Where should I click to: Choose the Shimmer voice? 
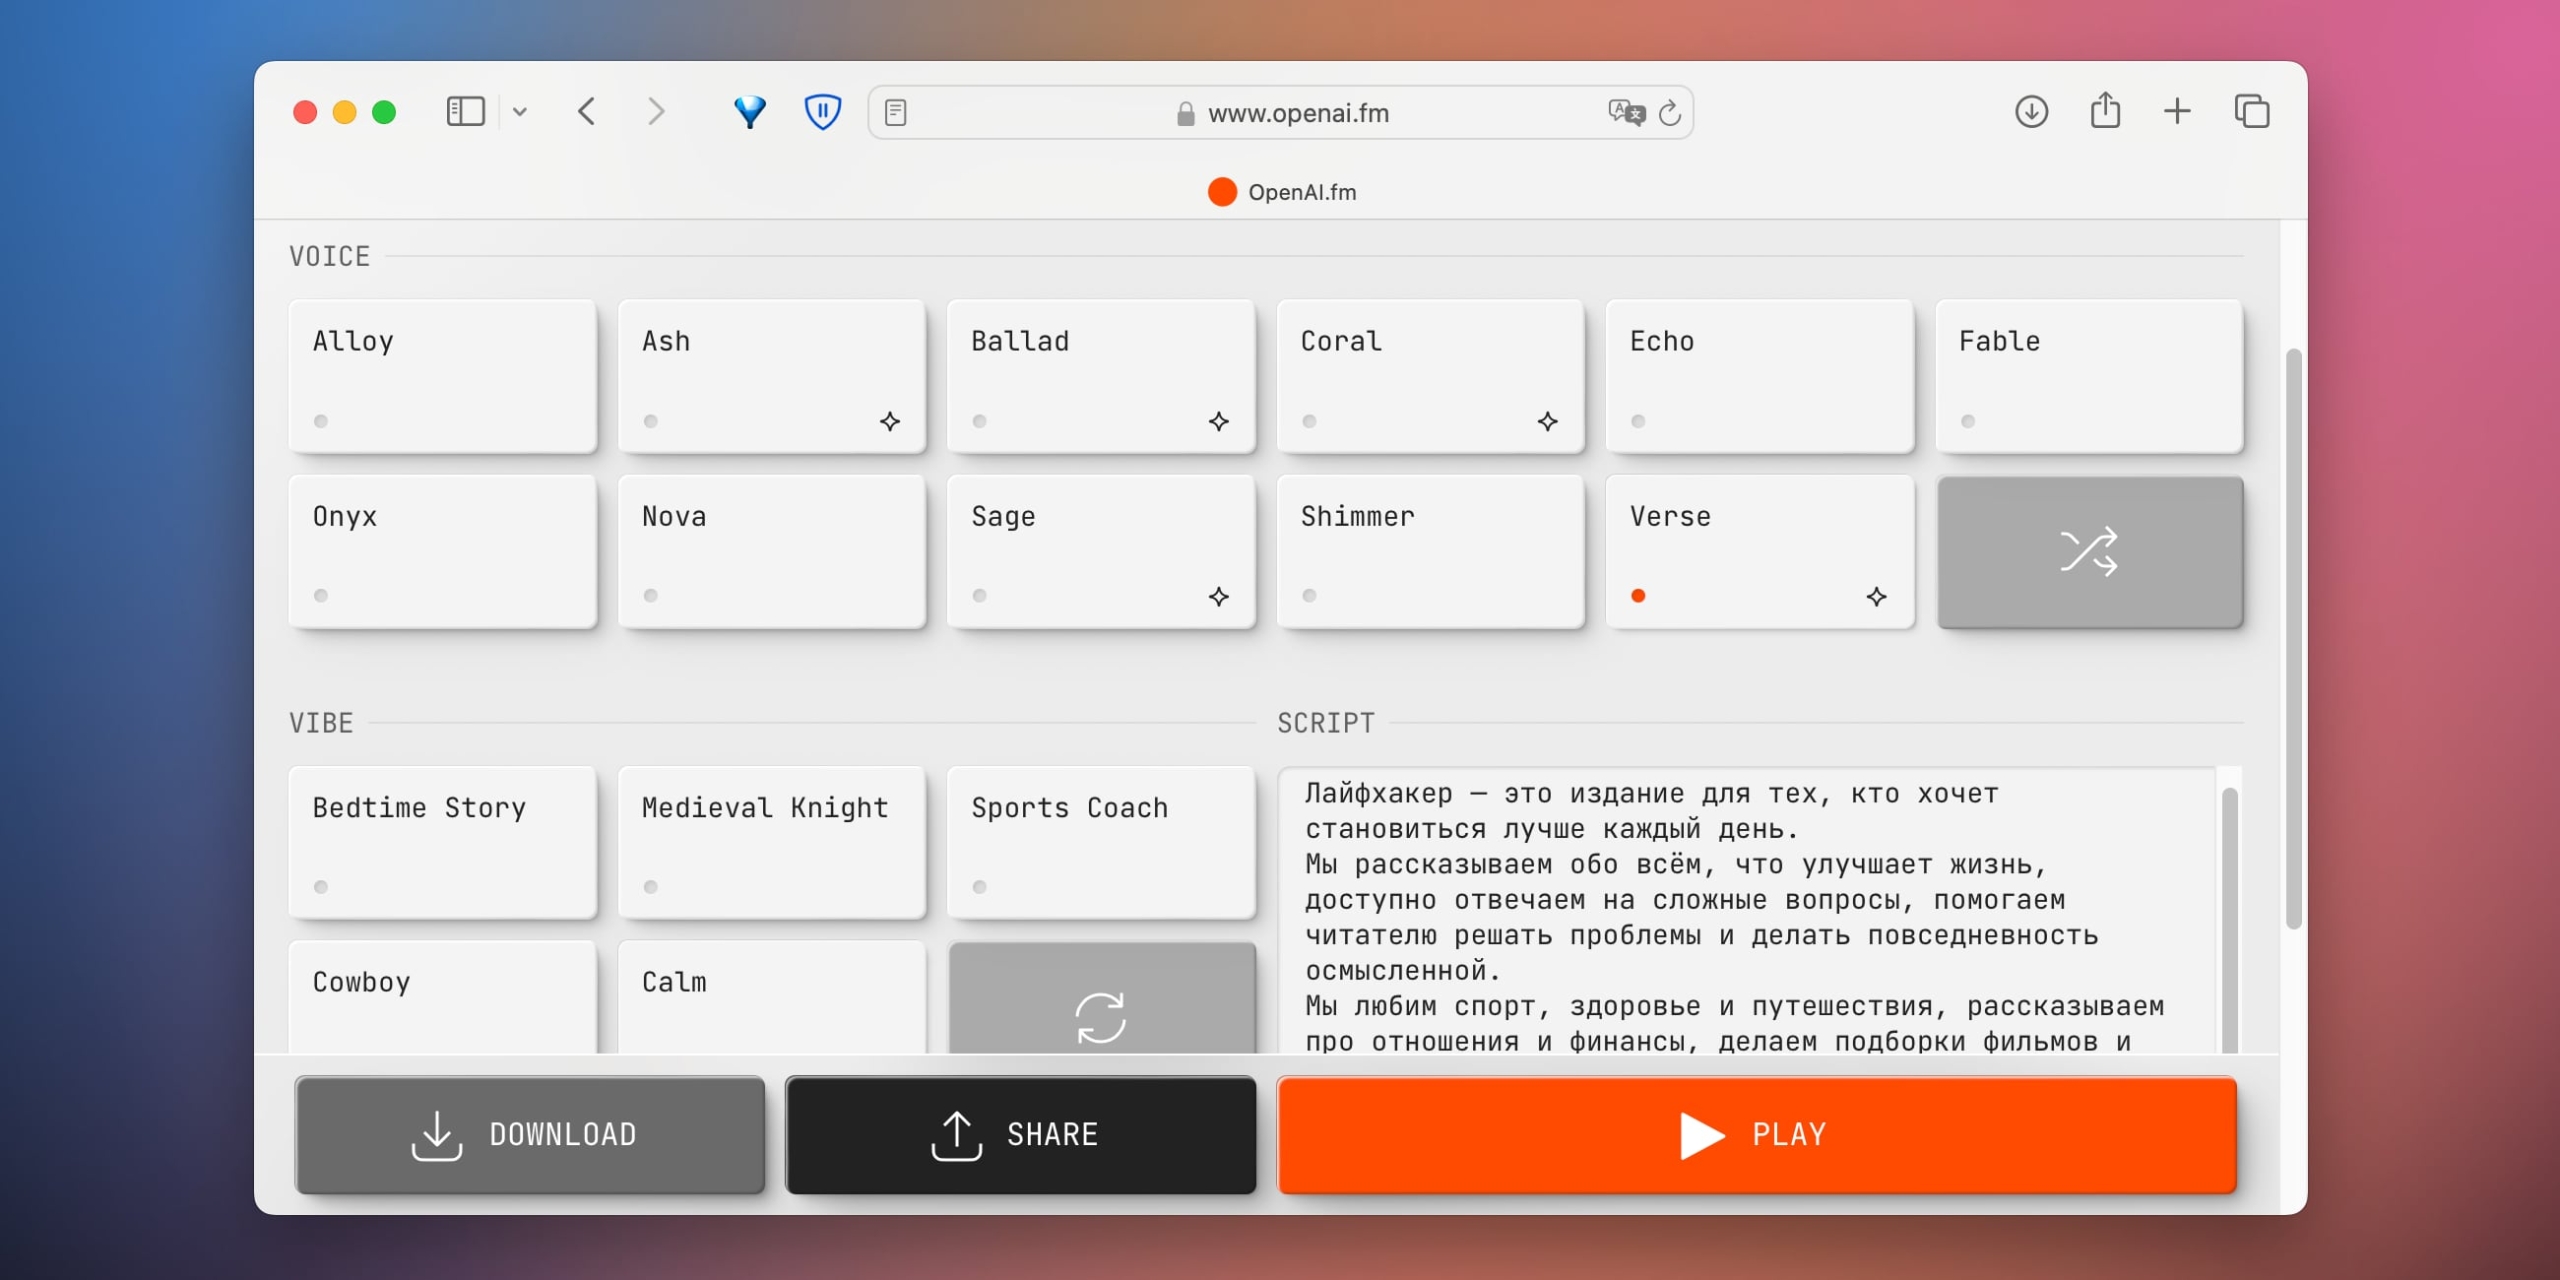pyautogui.click(x=1430, y=552)
